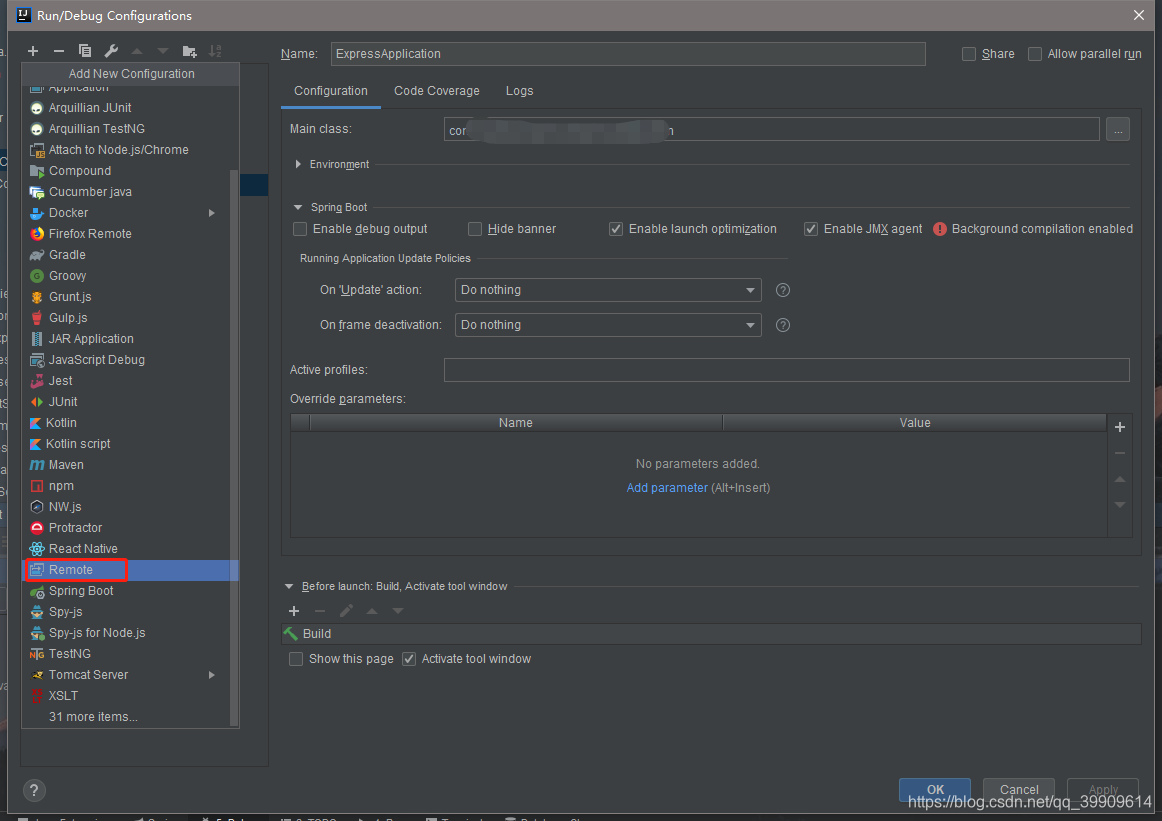Click the OK button
This screenshot has width=1162, height=821.
pos(934,789)
